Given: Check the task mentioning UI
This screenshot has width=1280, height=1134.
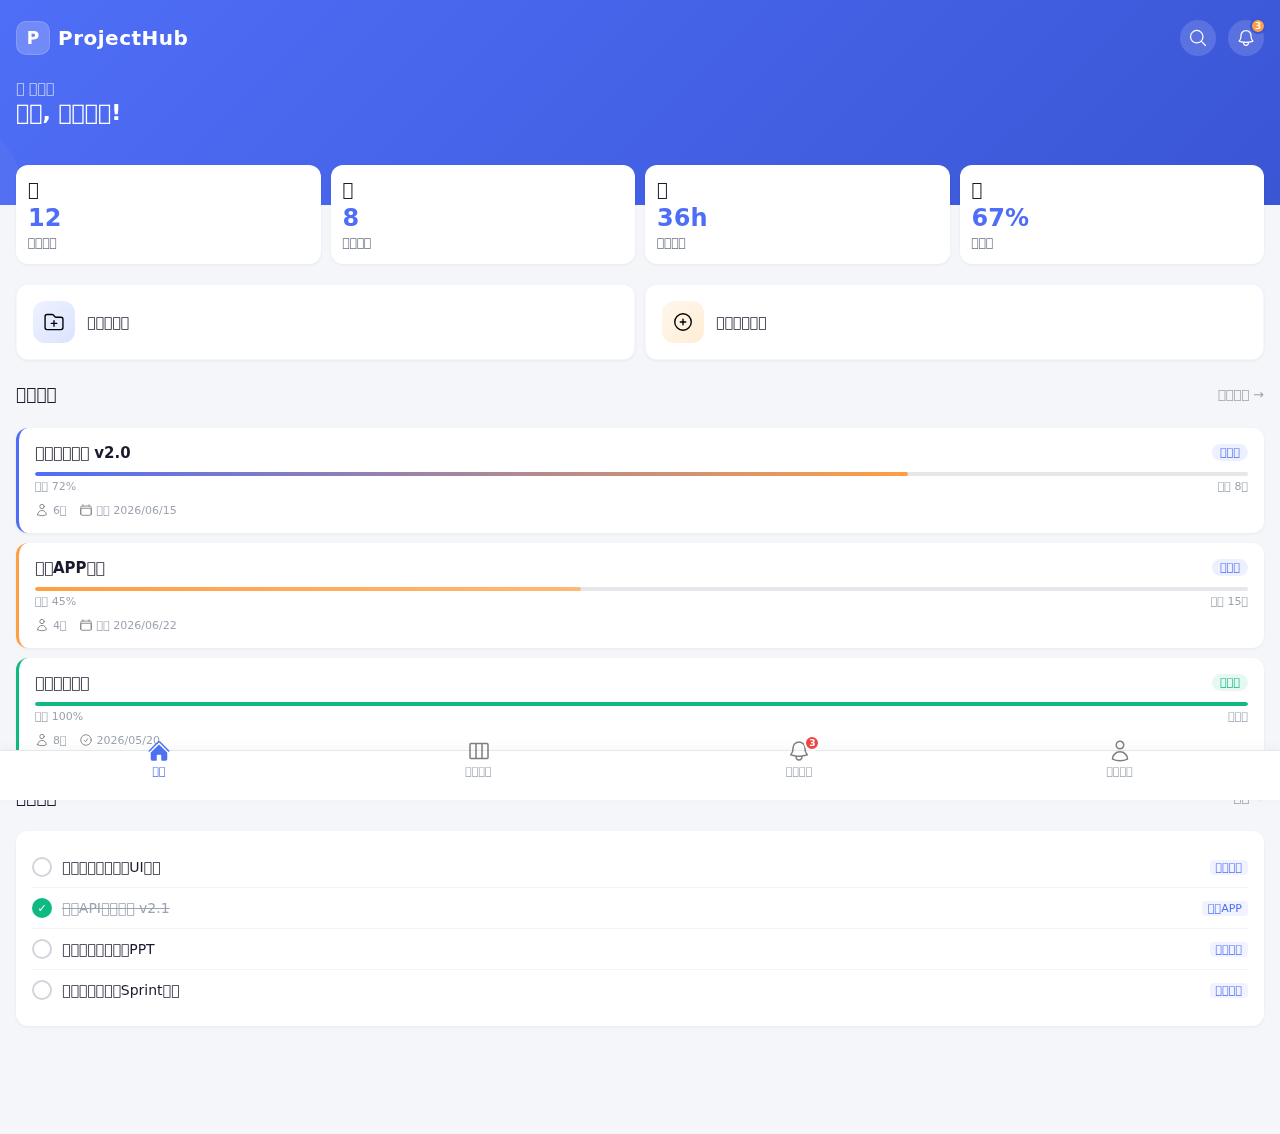Looking at the screenshot, I should 42,867.
